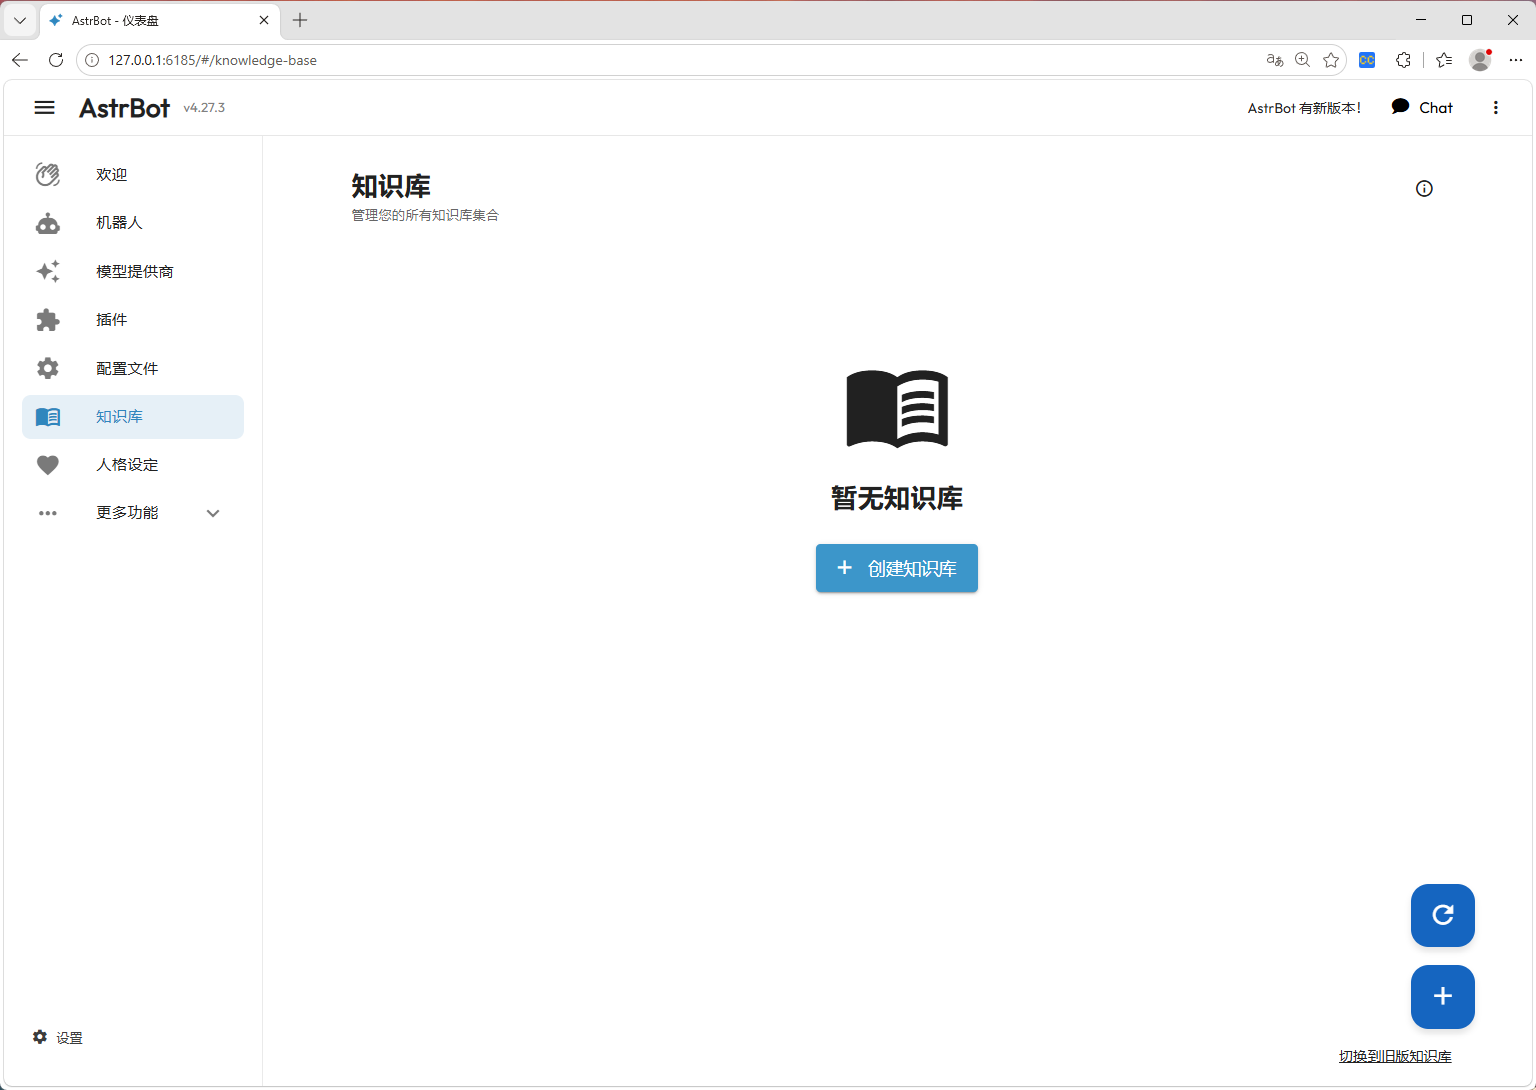Screen dimensions: 1536x1090
Task: Click the blue plus floating button
Action: pyautogui.click(x=1443, y=997)
